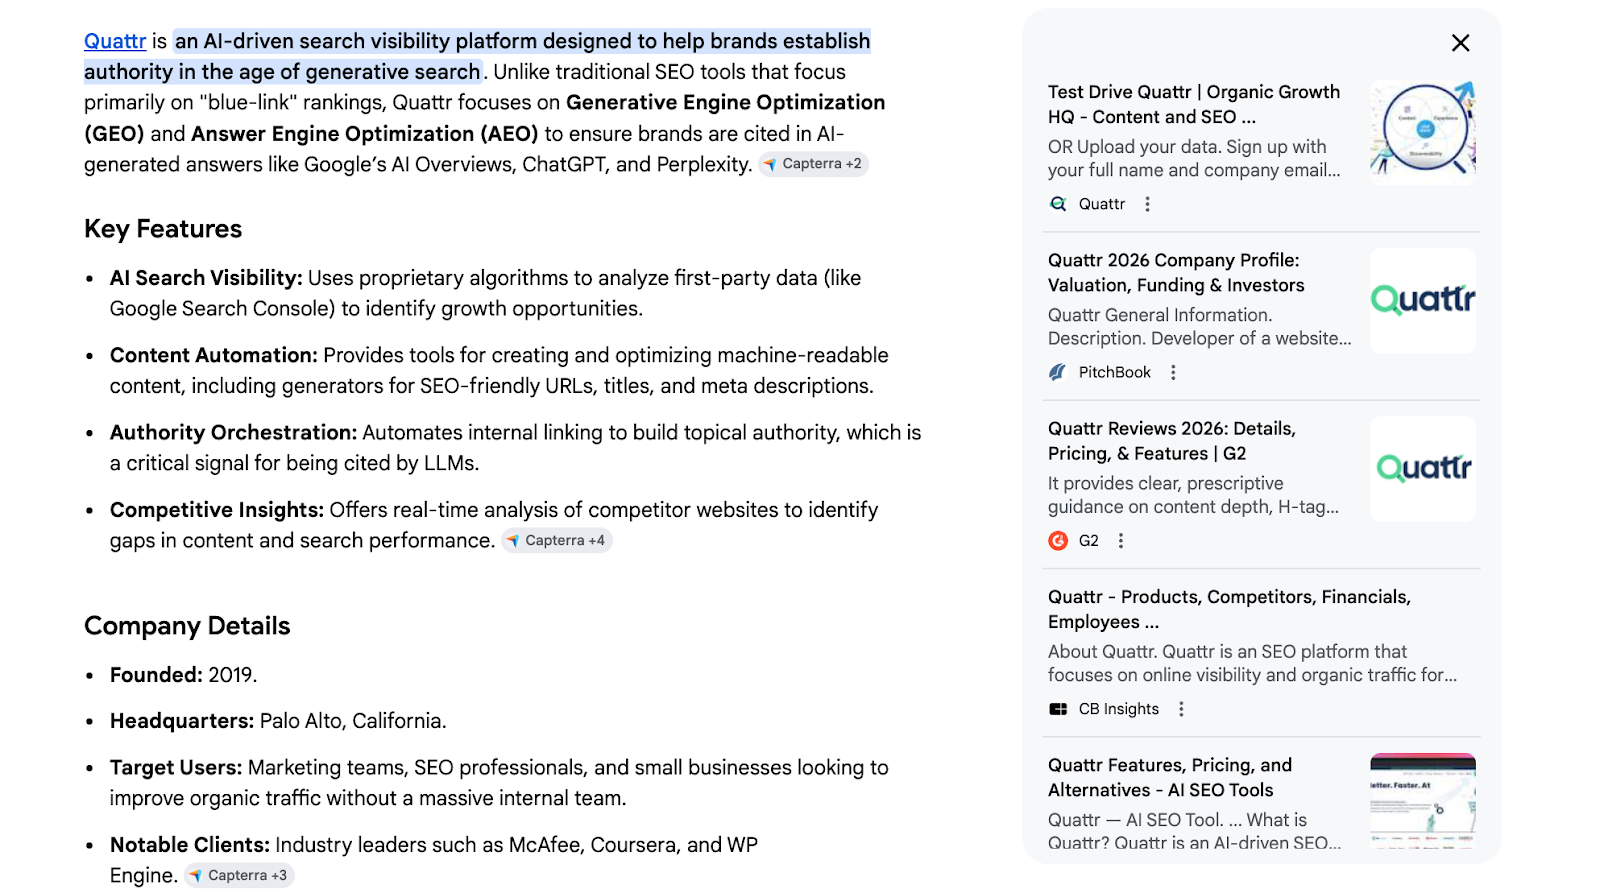Open more options for the PitchBook source
Viewport: 1600px width, 889px height.
coord(1173,372)
